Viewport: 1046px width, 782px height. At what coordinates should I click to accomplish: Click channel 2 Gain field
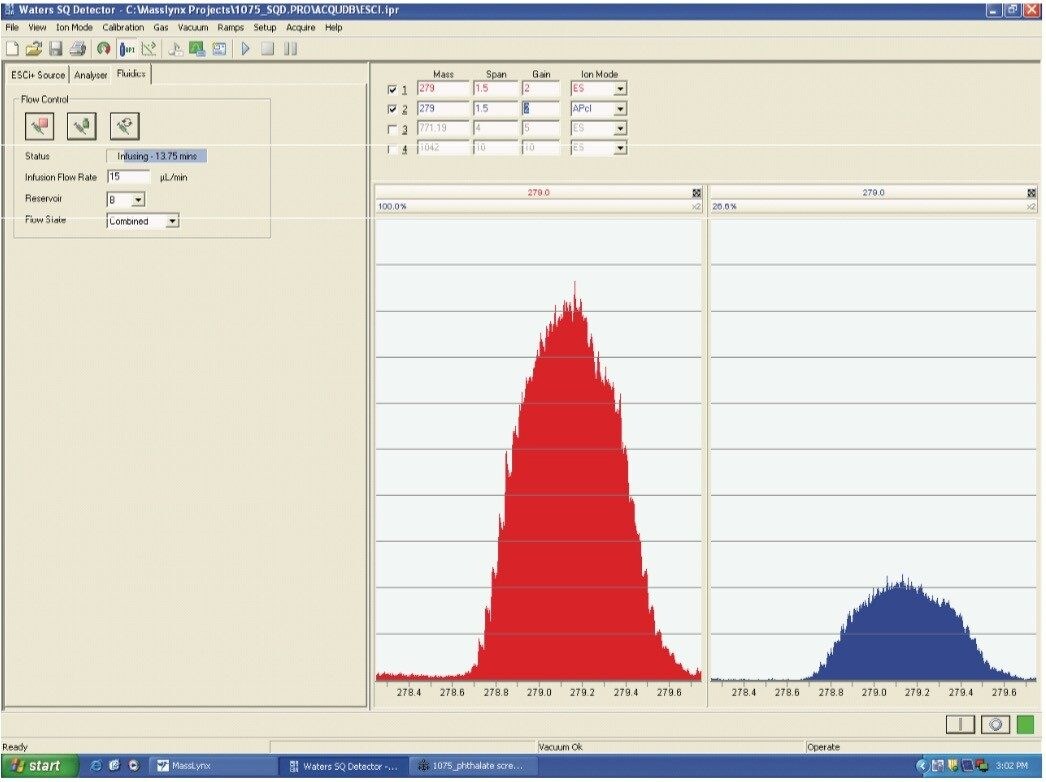coord(541,108)
